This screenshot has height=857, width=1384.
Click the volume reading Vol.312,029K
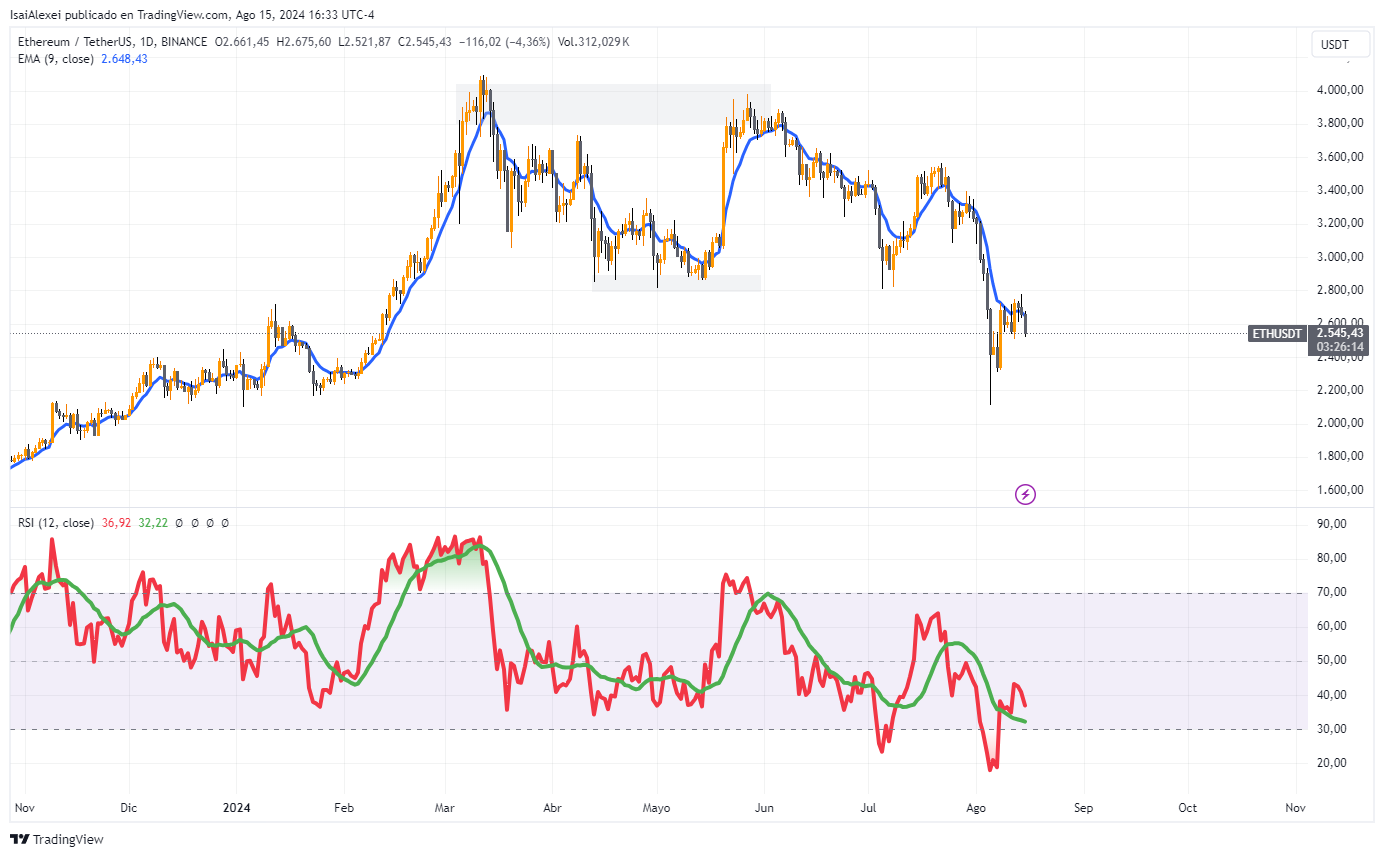pyautogui.click(x=594, y=41)
